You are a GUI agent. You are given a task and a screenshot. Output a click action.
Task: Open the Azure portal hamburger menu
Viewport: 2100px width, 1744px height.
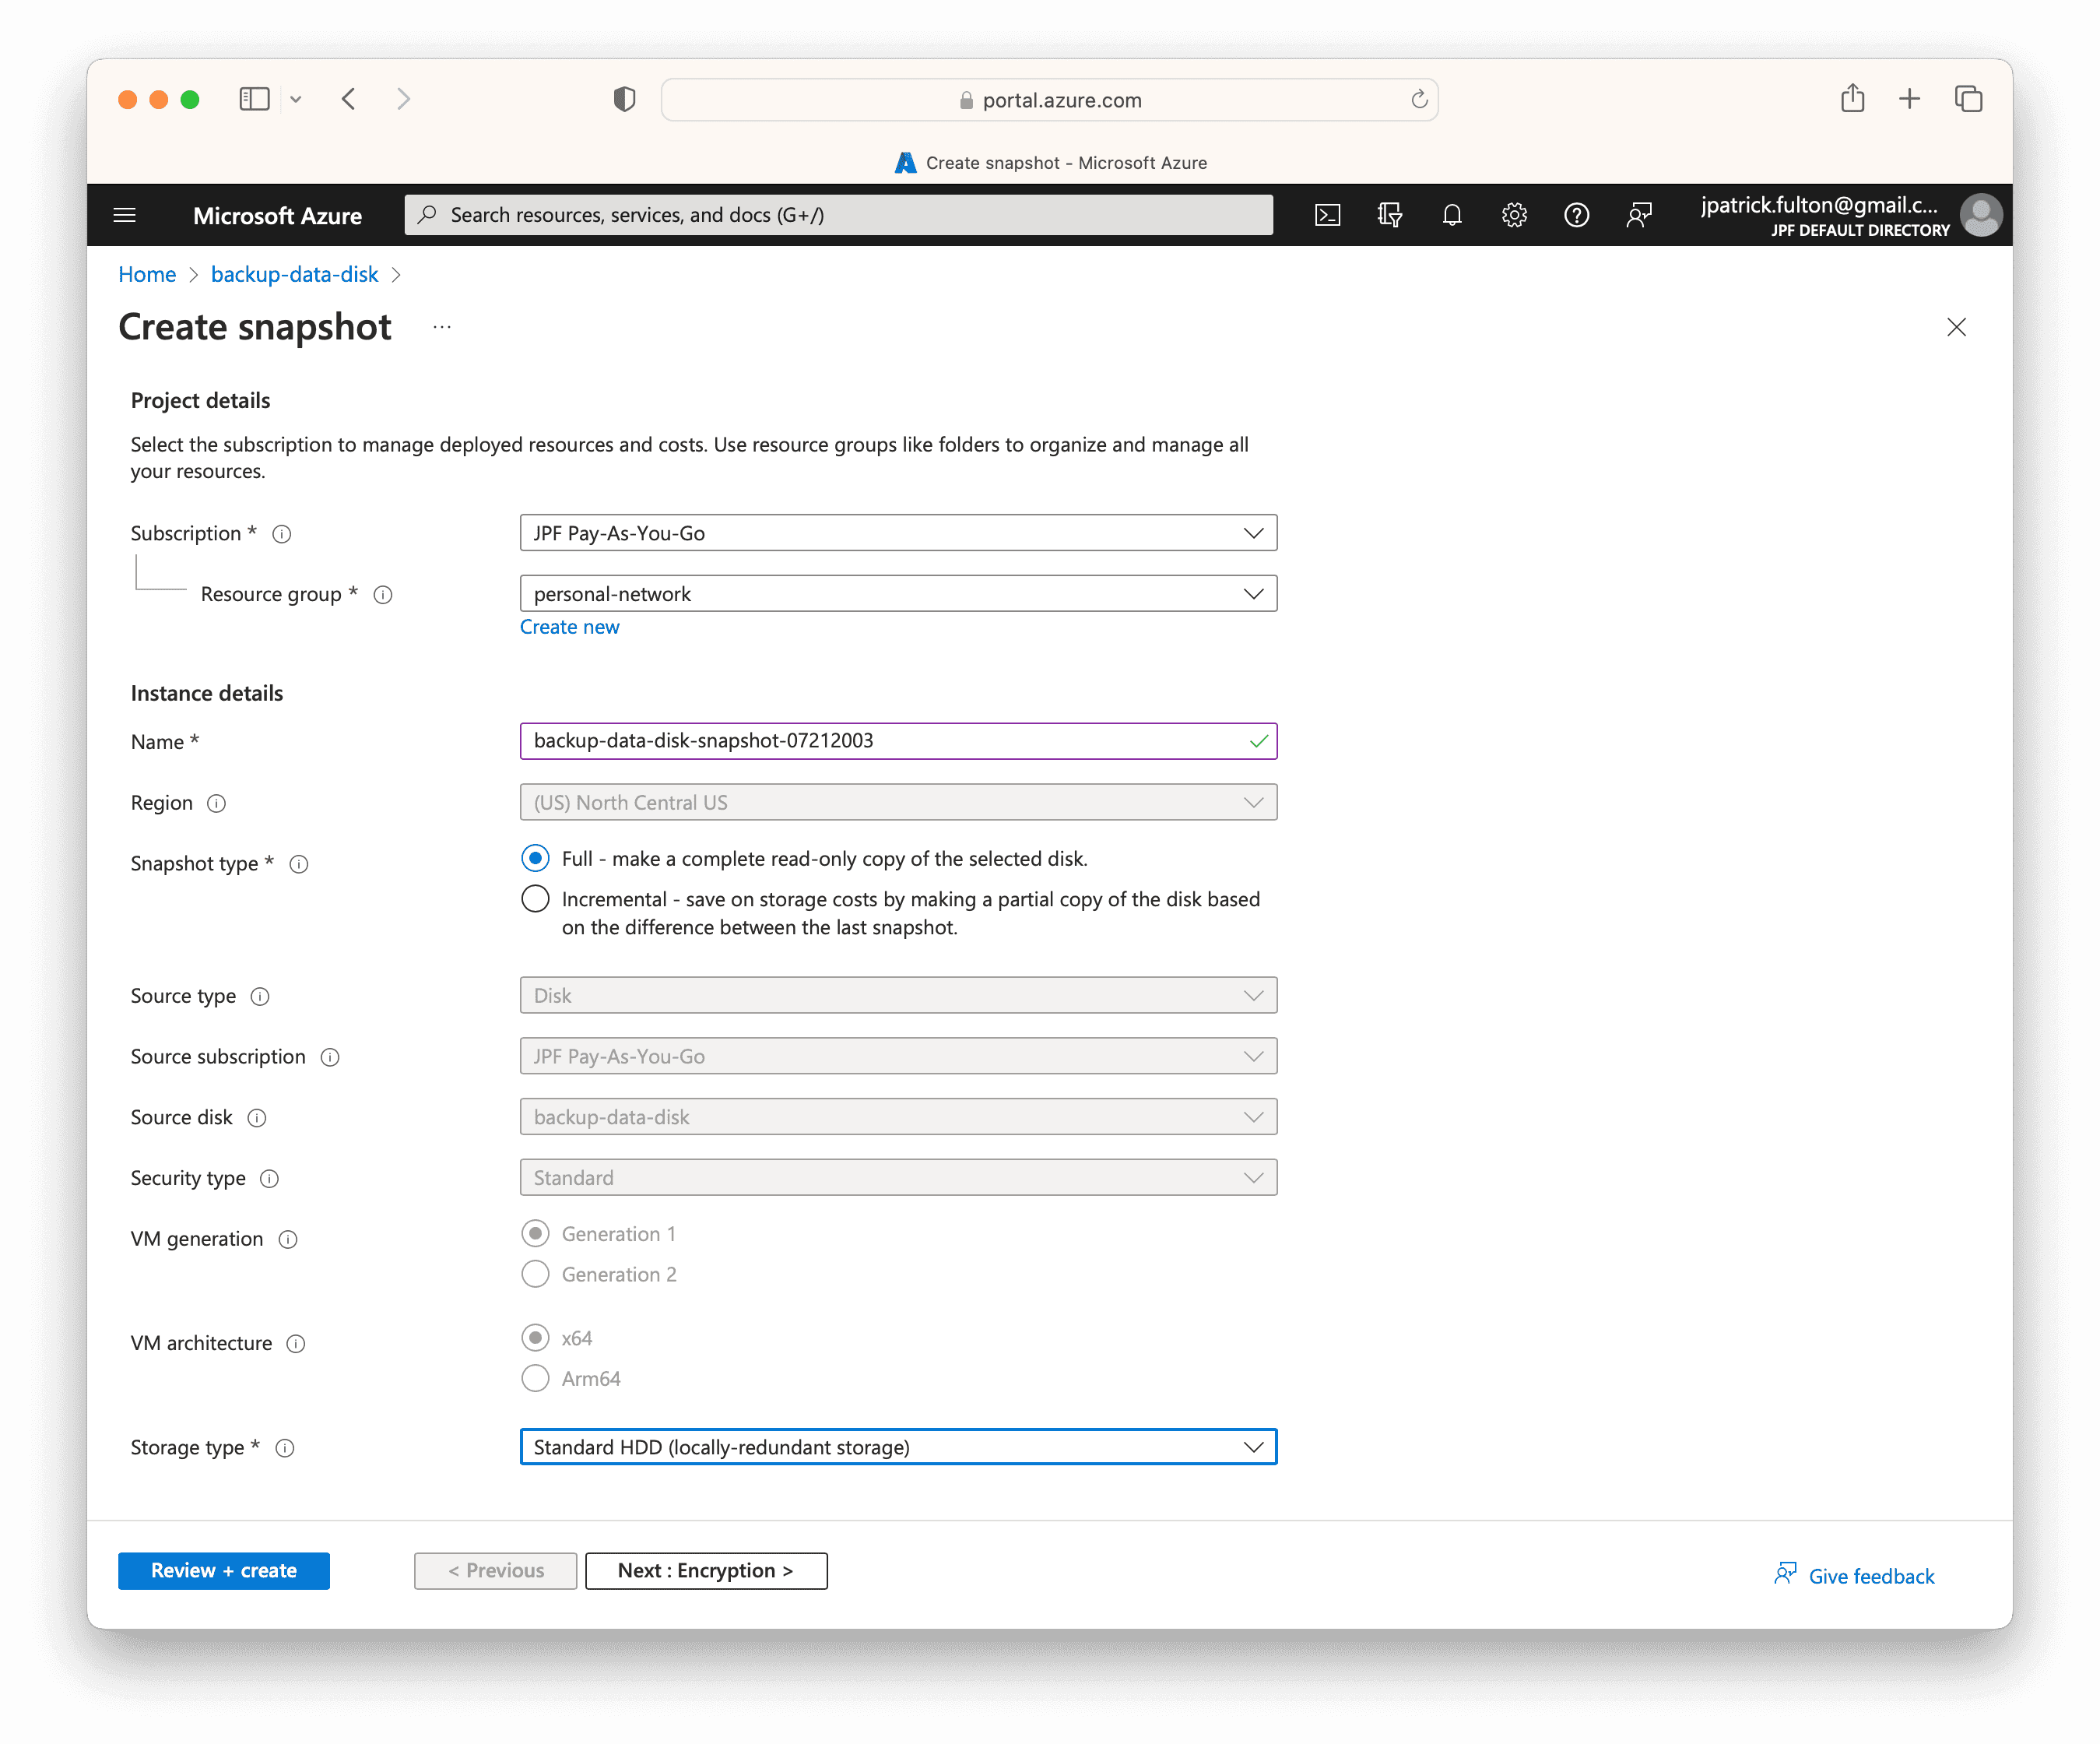click(125, 215)
